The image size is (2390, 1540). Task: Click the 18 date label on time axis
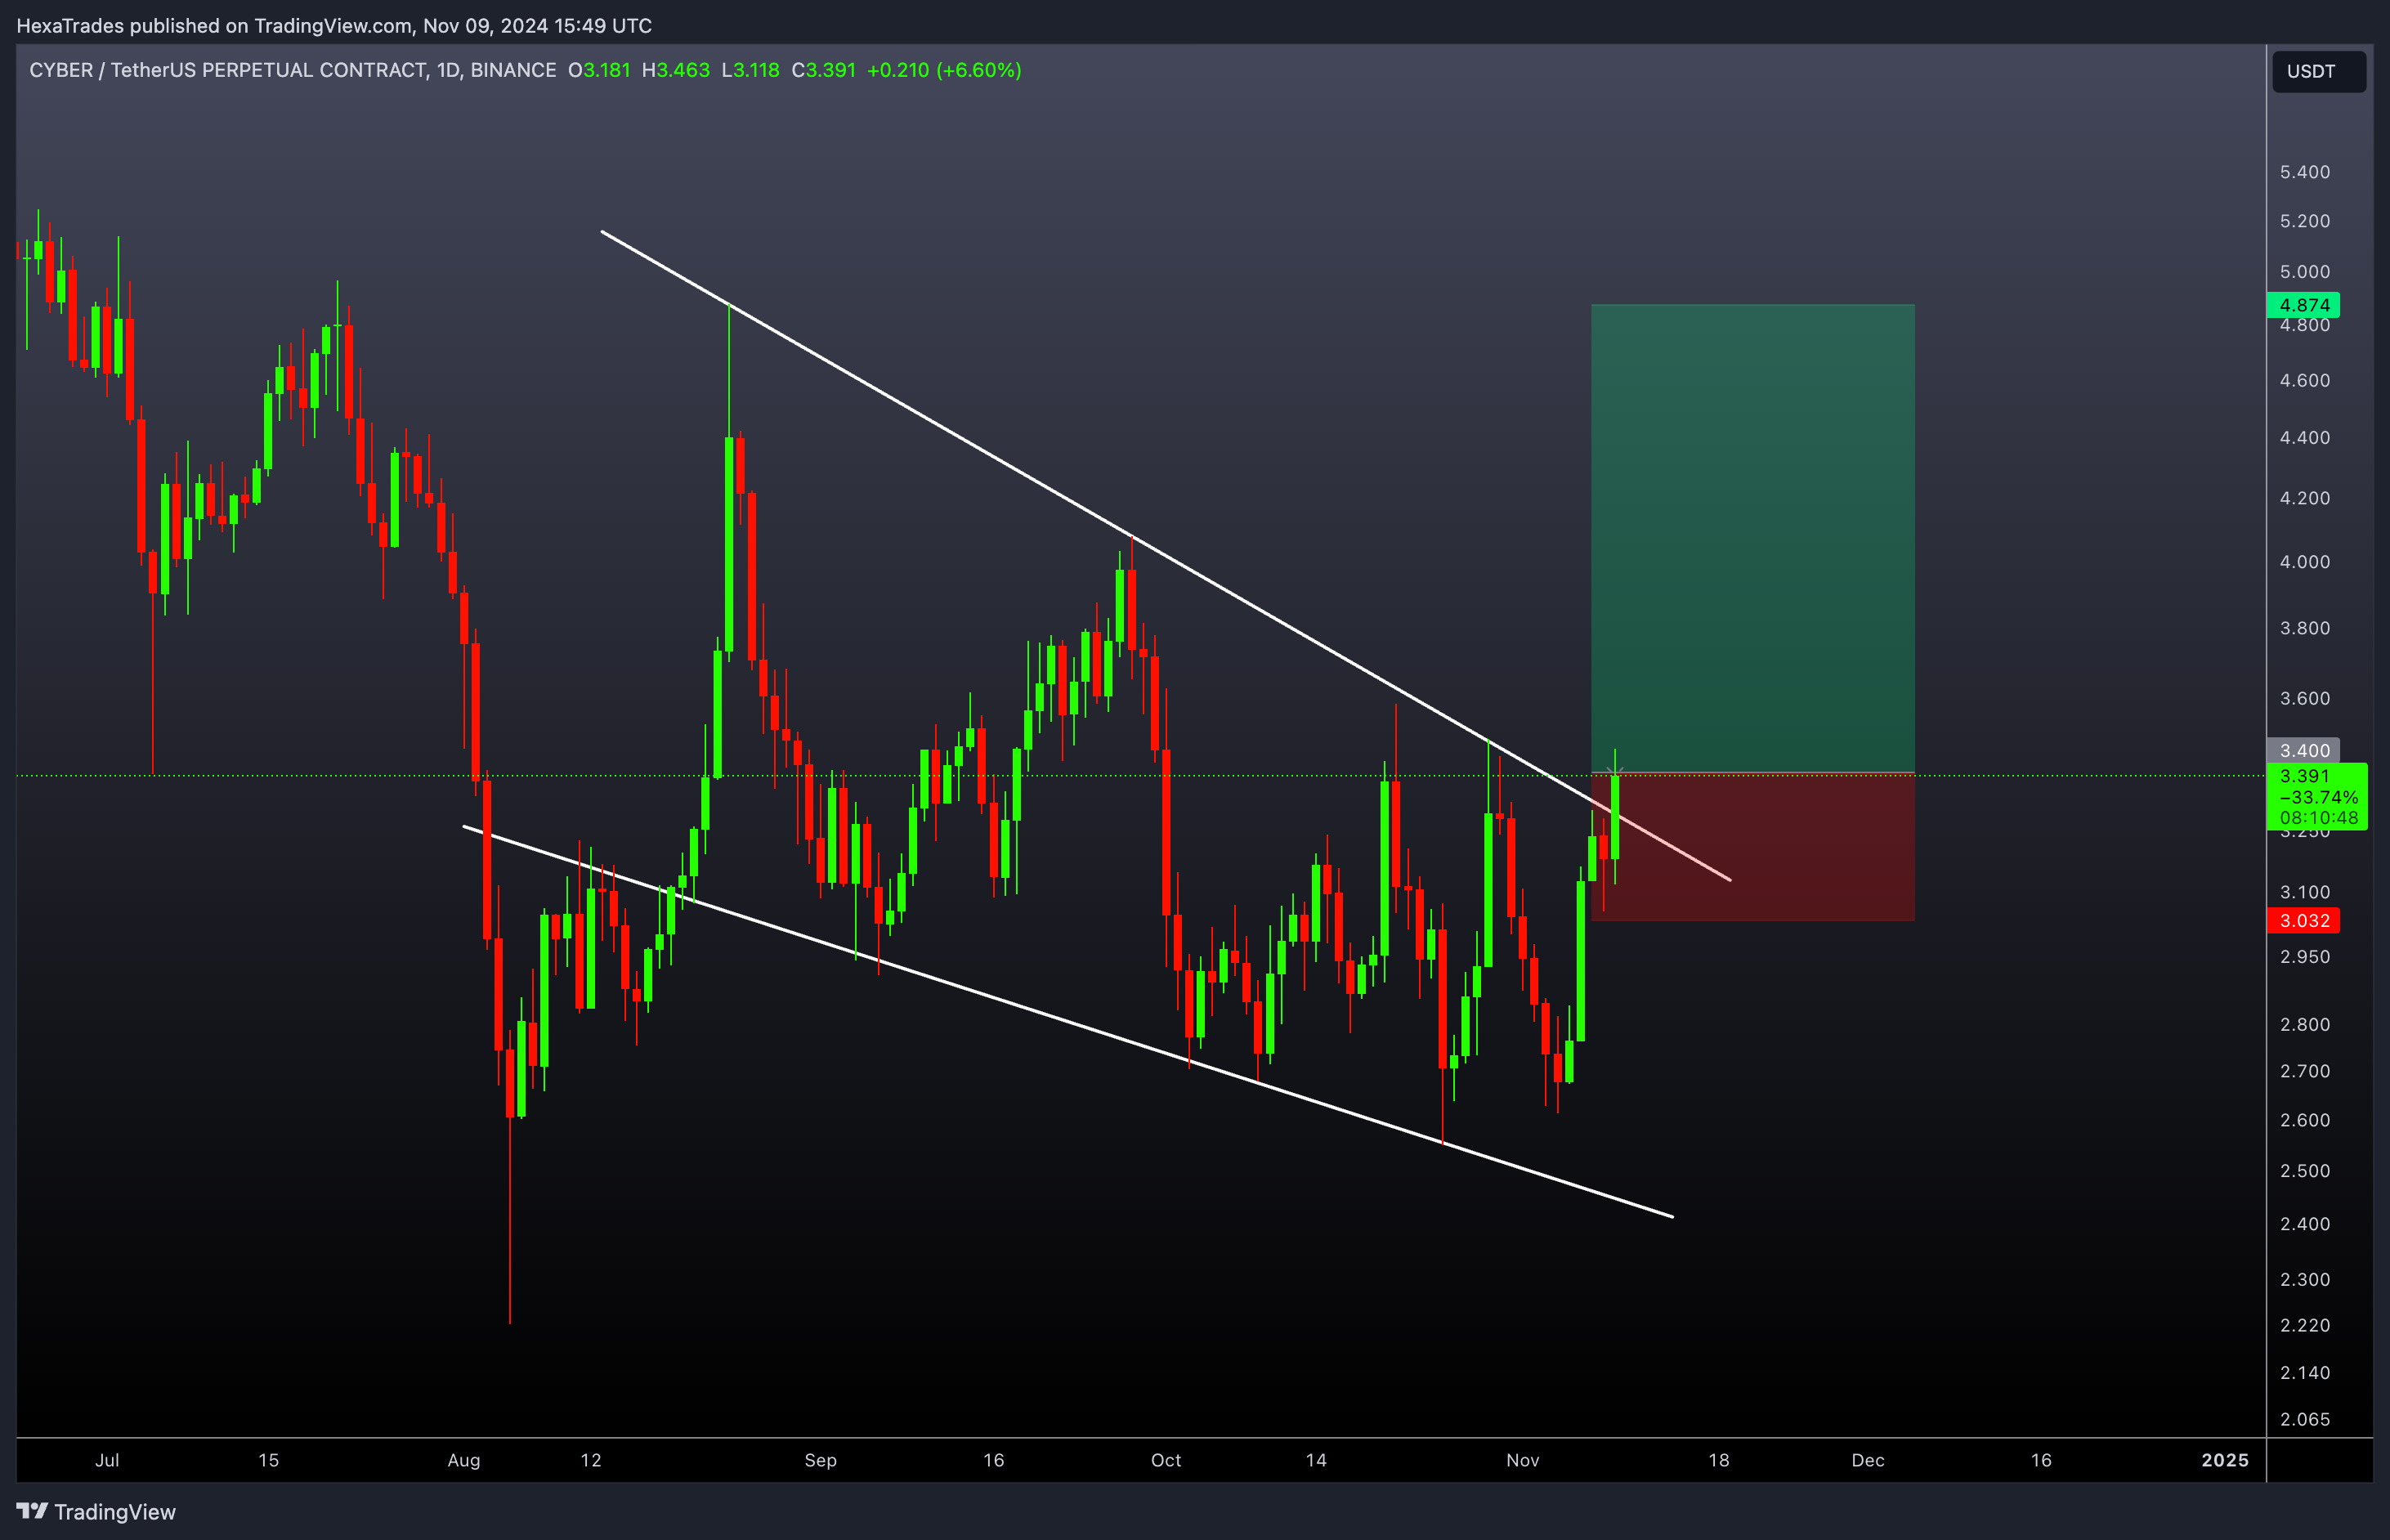(1718, 1460)
